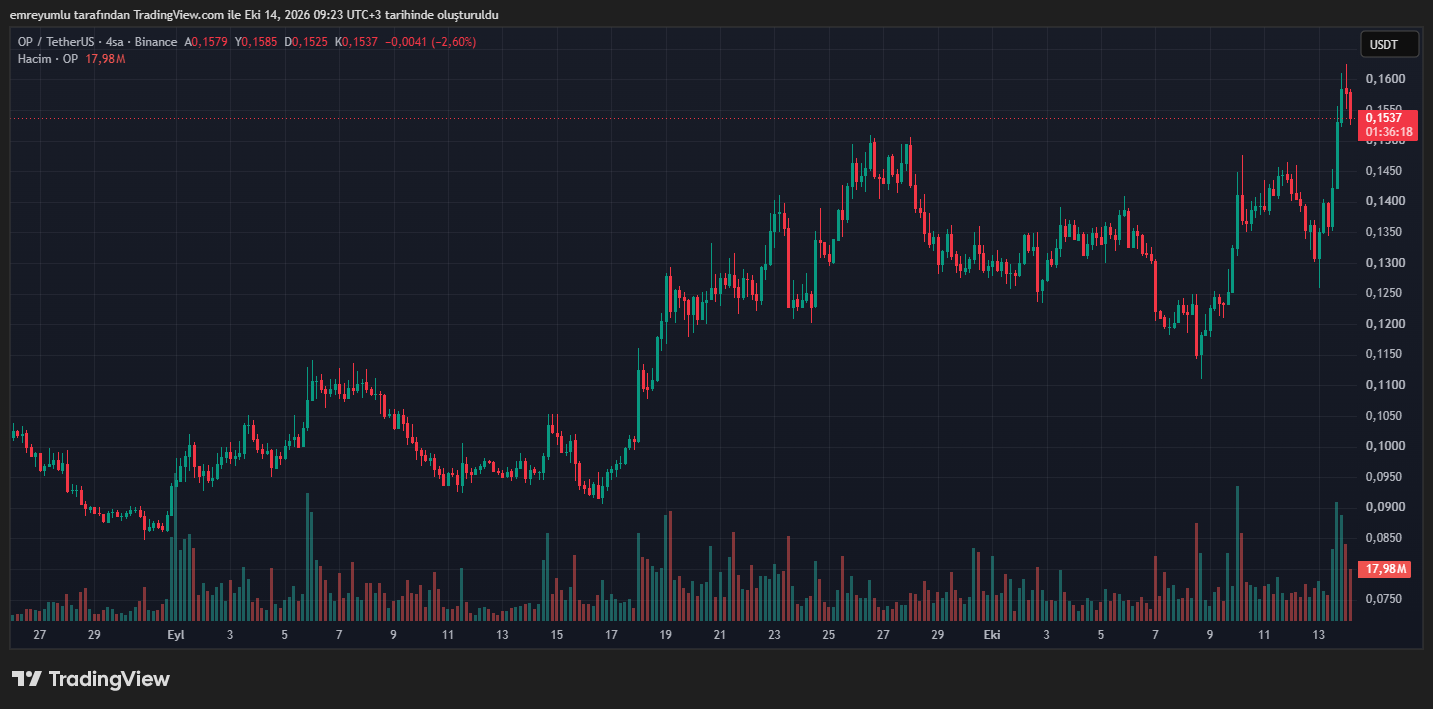The height and width of the screenshot is (709, 1433).
Task: Click the red current price label 0,1537
Action: [1383, 118]
